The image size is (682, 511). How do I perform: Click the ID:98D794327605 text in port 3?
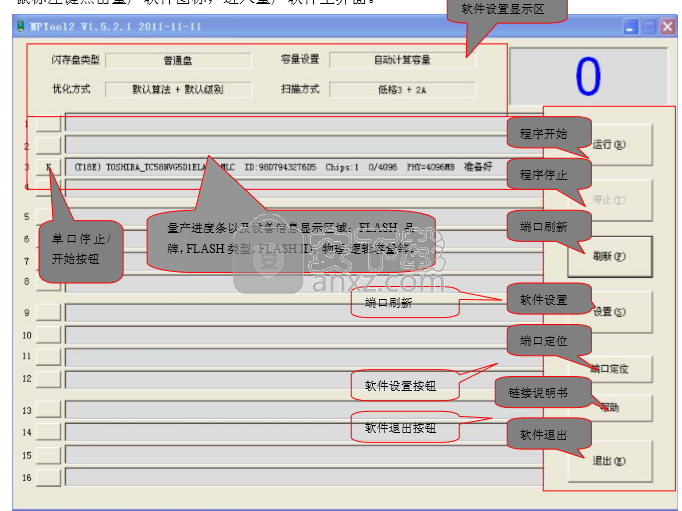(x=280, y=167)
